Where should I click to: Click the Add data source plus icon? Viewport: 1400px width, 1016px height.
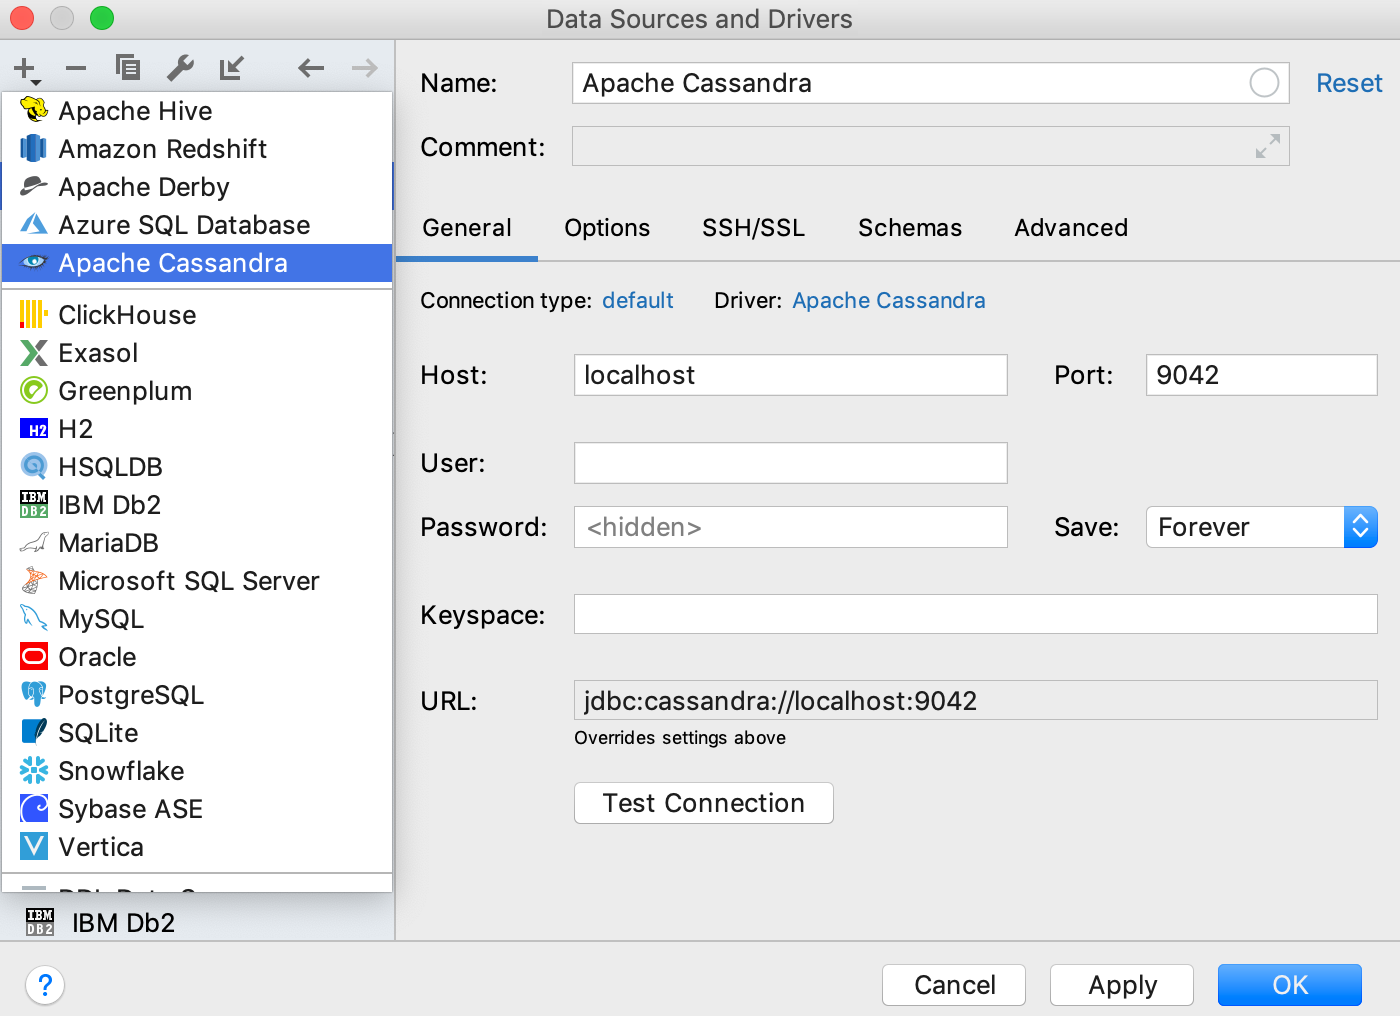[26, 69]
